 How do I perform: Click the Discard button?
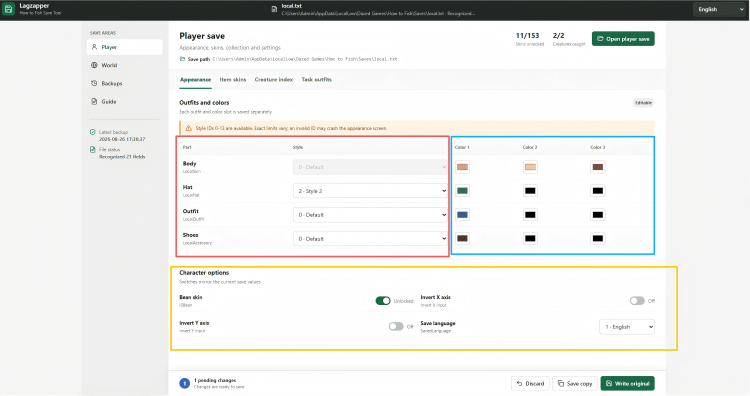530,384
